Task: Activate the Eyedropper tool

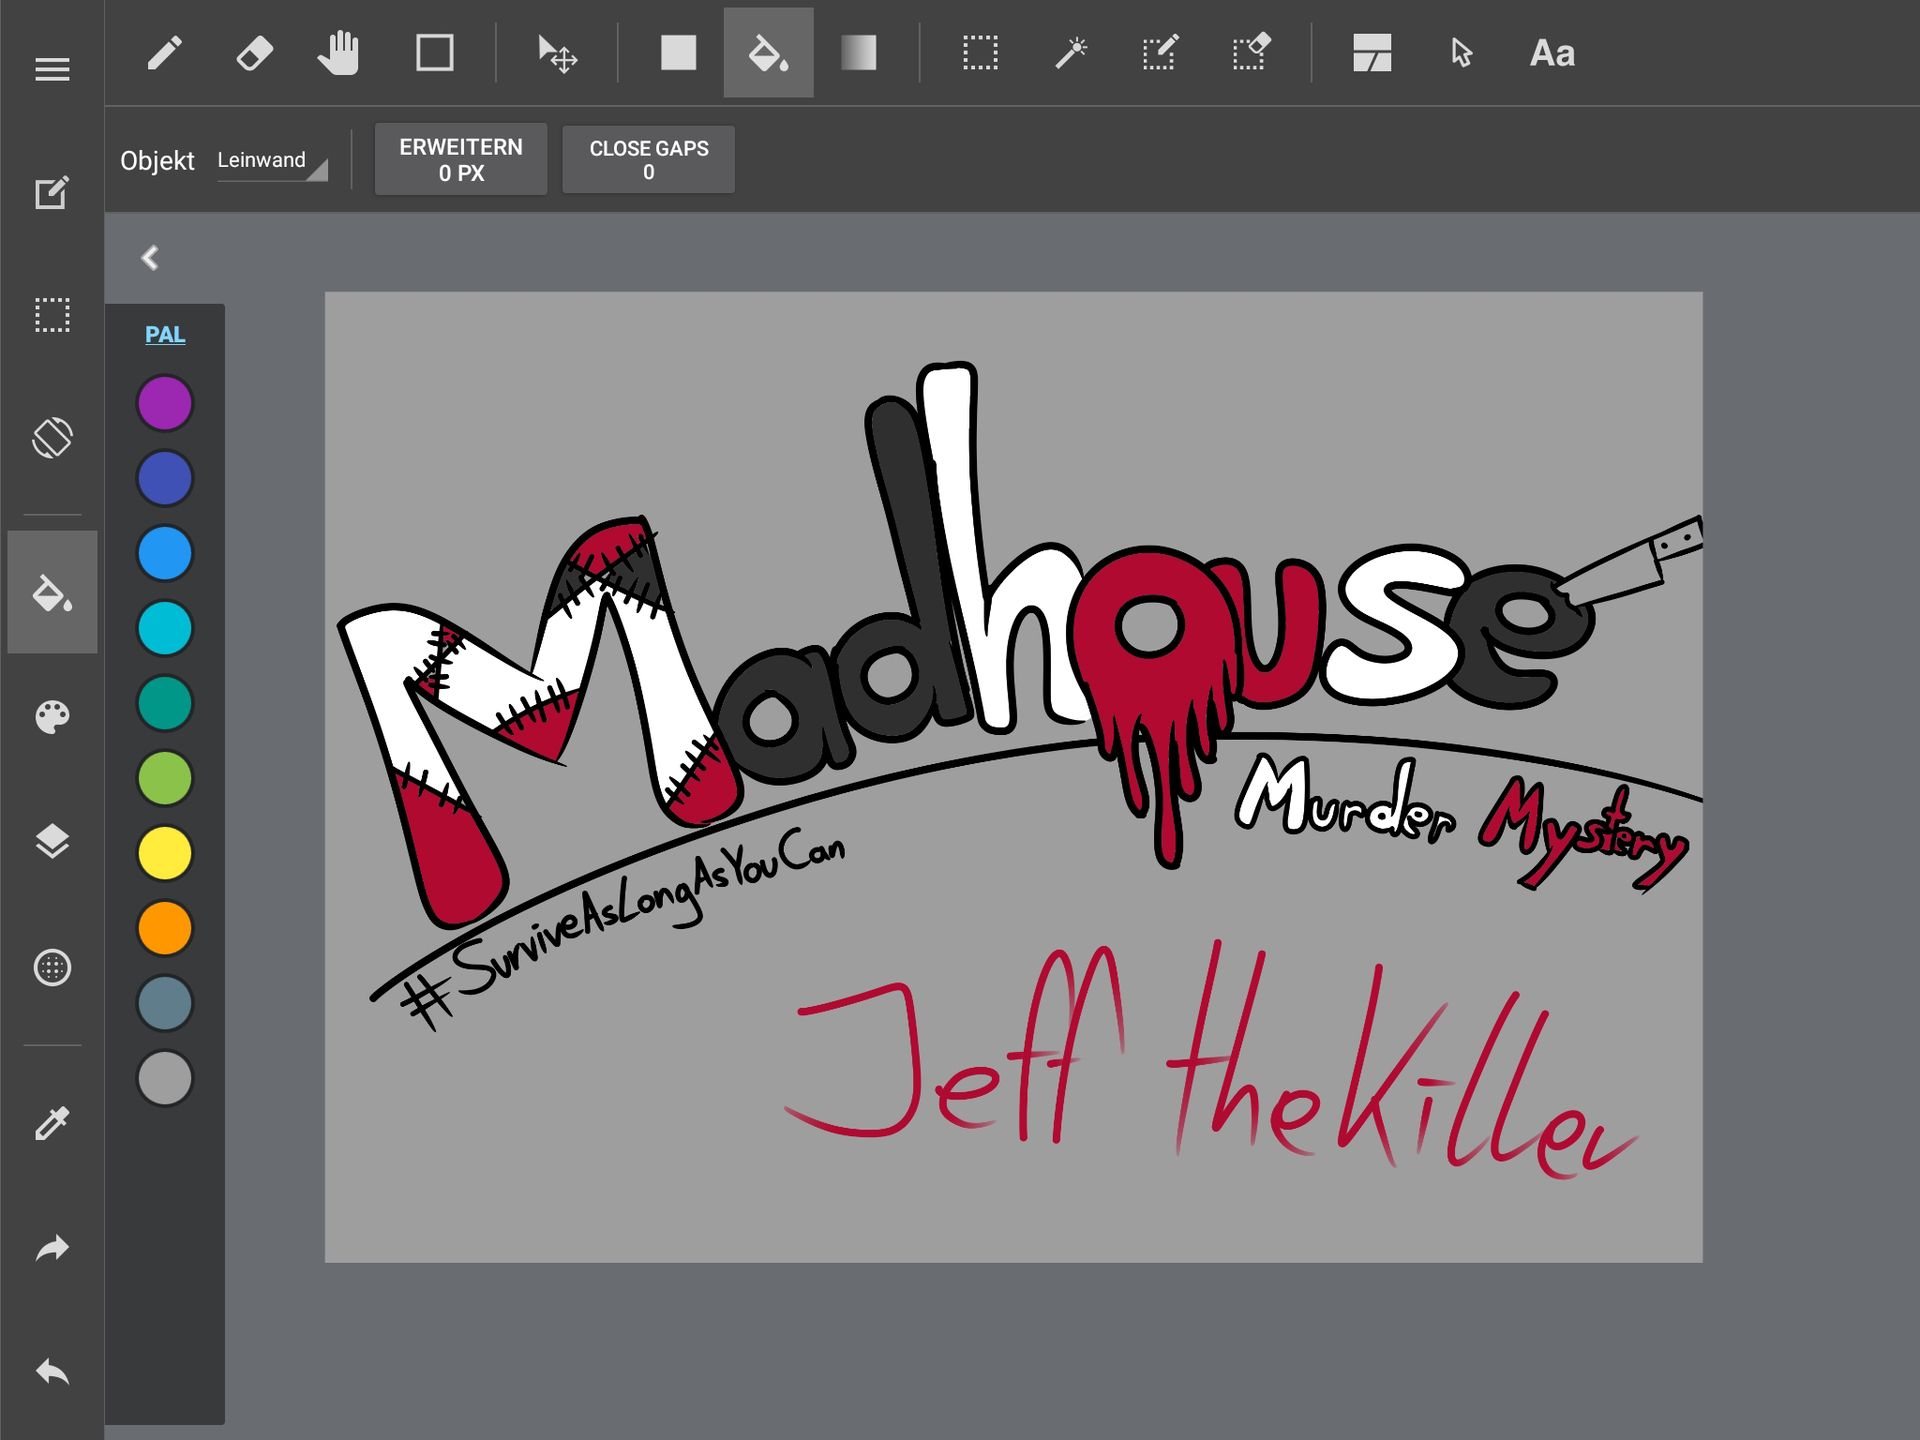Action: 52,1124
